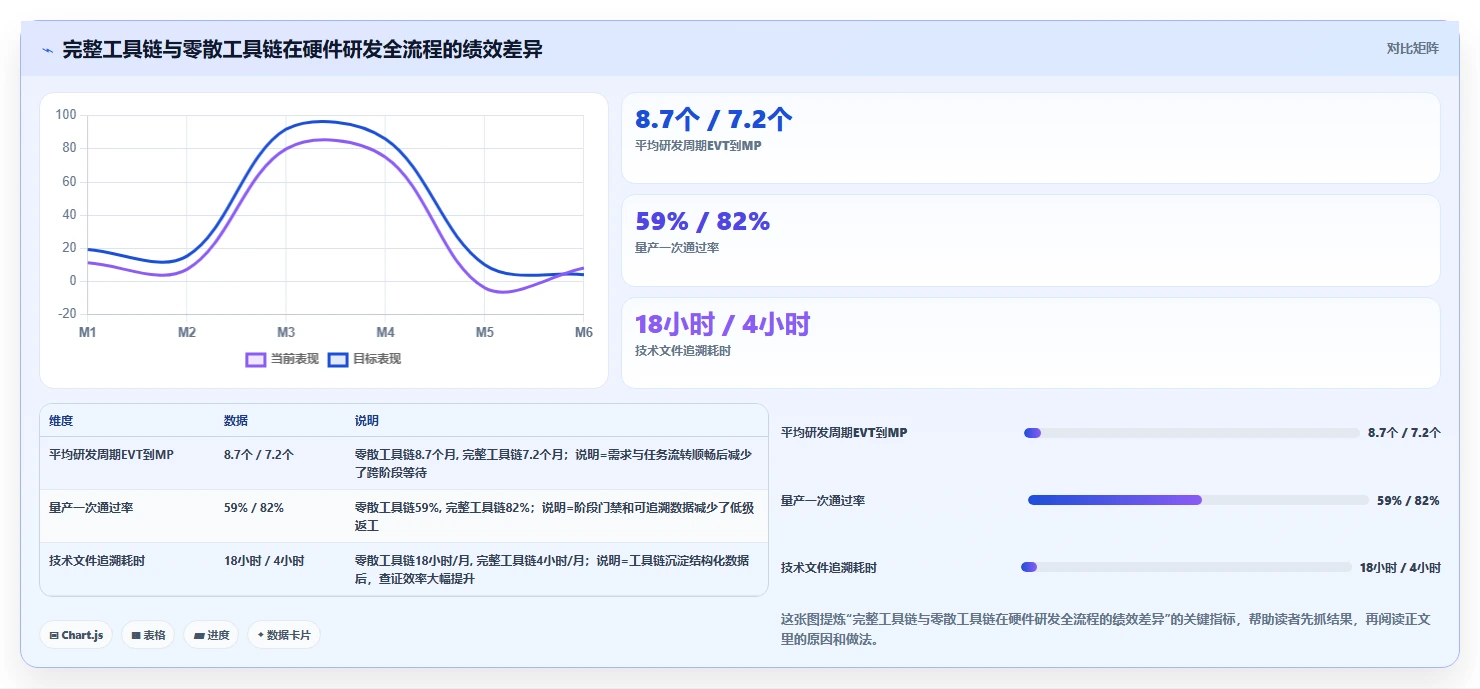Screen dimensions: 1480x689
Task: Click the M4 axis label on chart
Action: (385, 332)
